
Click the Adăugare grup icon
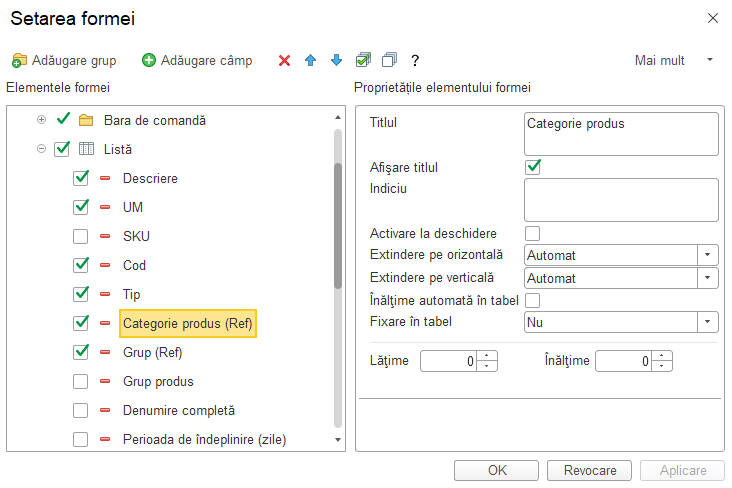pos(19,60)
